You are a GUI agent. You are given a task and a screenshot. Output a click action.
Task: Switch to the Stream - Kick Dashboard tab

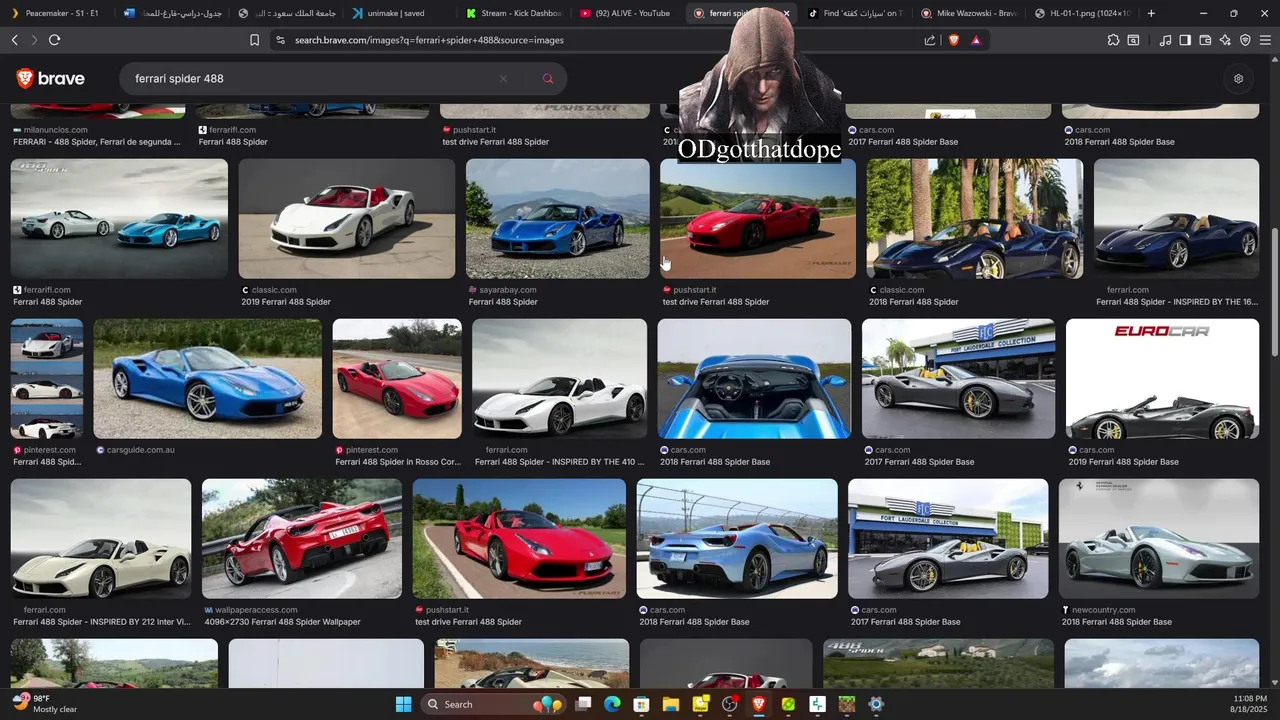[512, 13]
